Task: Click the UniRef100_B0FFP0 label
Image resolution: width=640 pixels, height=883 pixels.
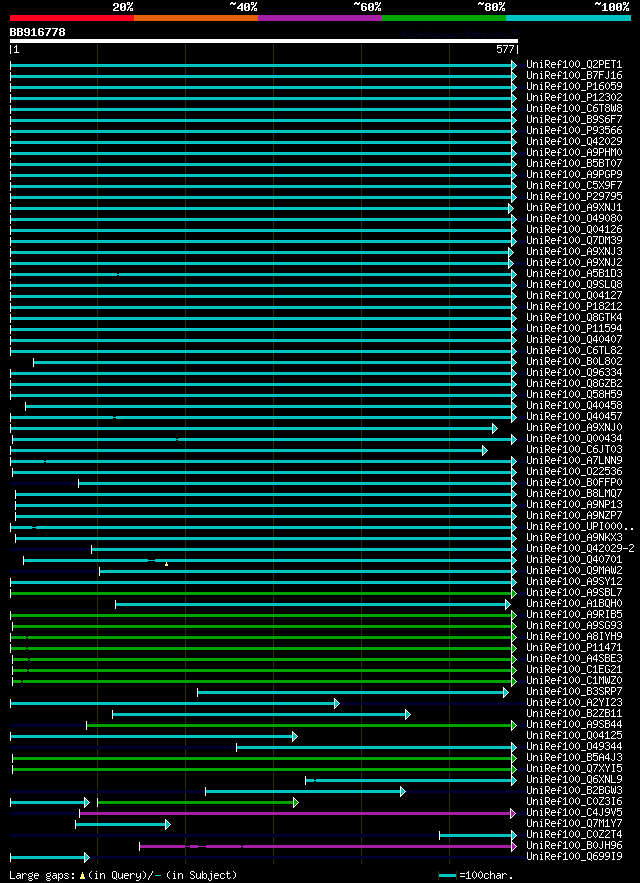Action: tap(574, 483)
